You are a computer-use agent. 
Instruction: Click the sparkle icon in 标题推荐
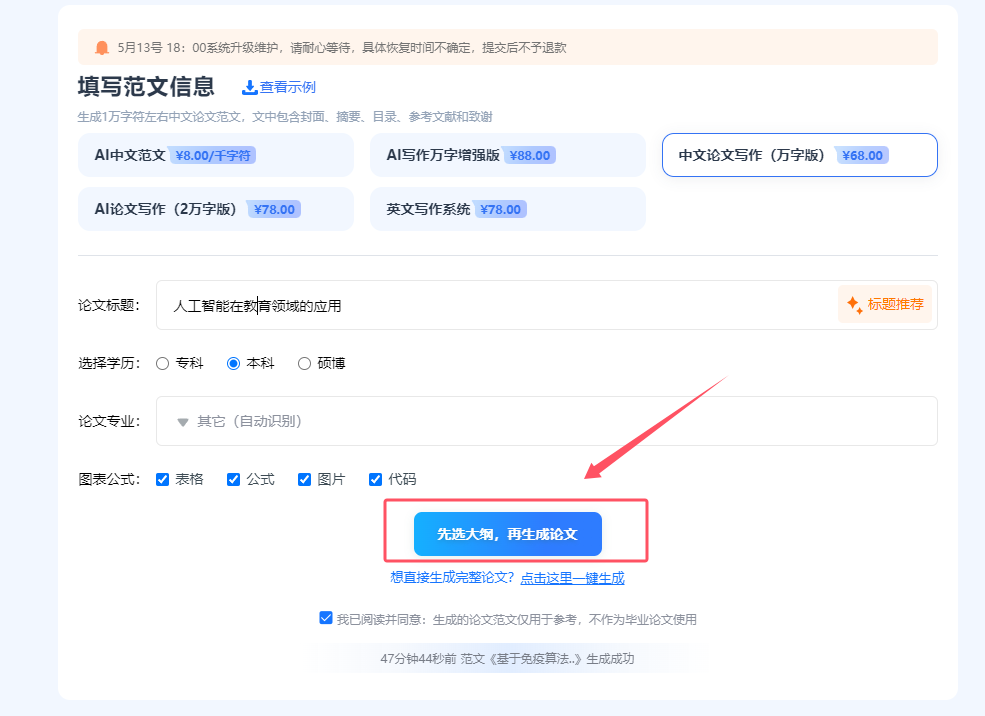[x=854, y=305]
